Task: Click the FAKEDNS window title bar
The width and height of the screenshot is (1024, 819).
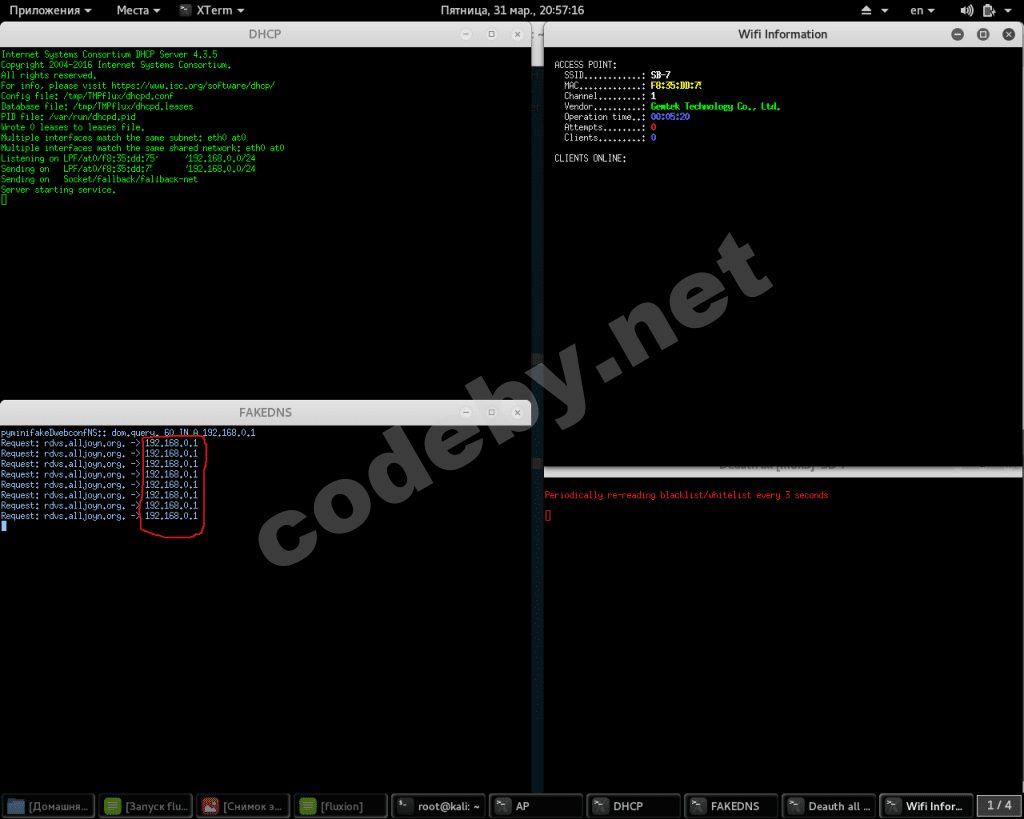Action: pos(264,412)
